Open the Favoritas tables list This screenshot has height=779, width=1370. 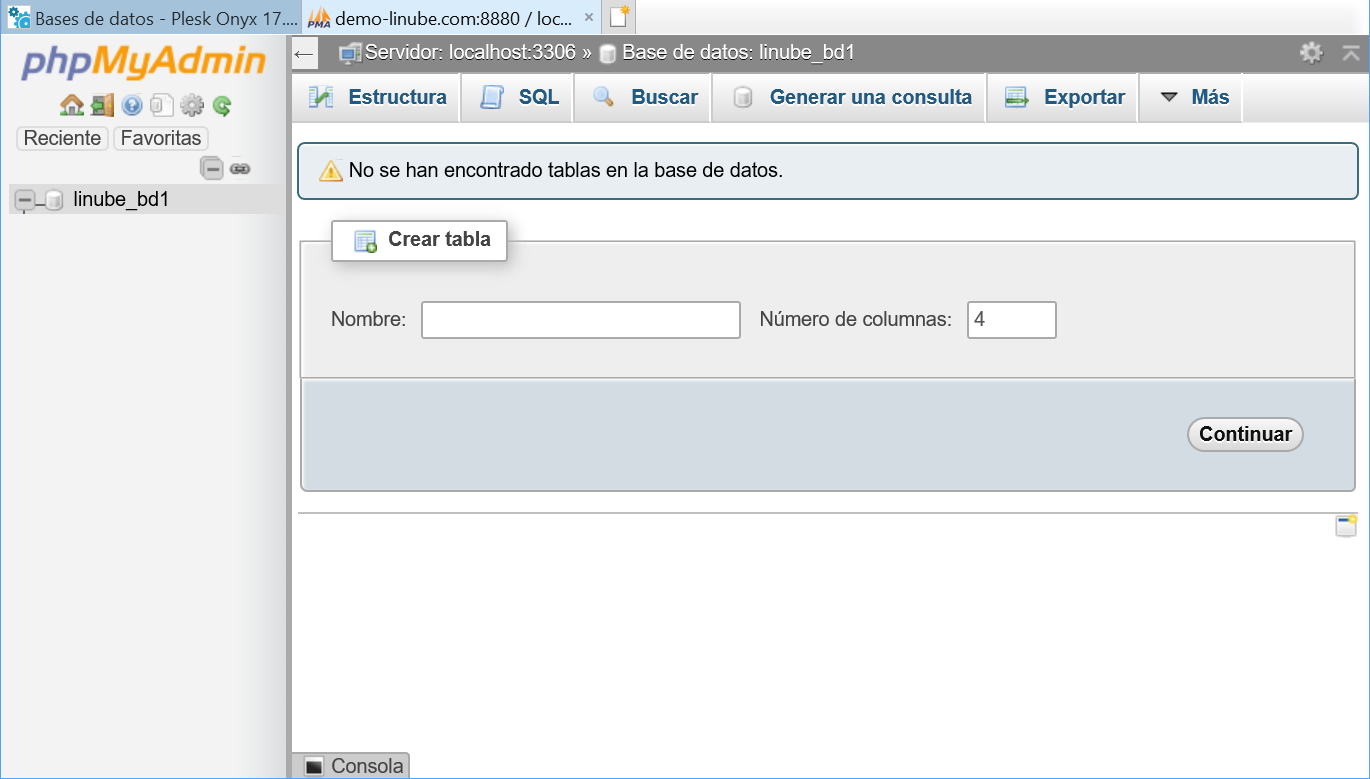tap(161, 138)
